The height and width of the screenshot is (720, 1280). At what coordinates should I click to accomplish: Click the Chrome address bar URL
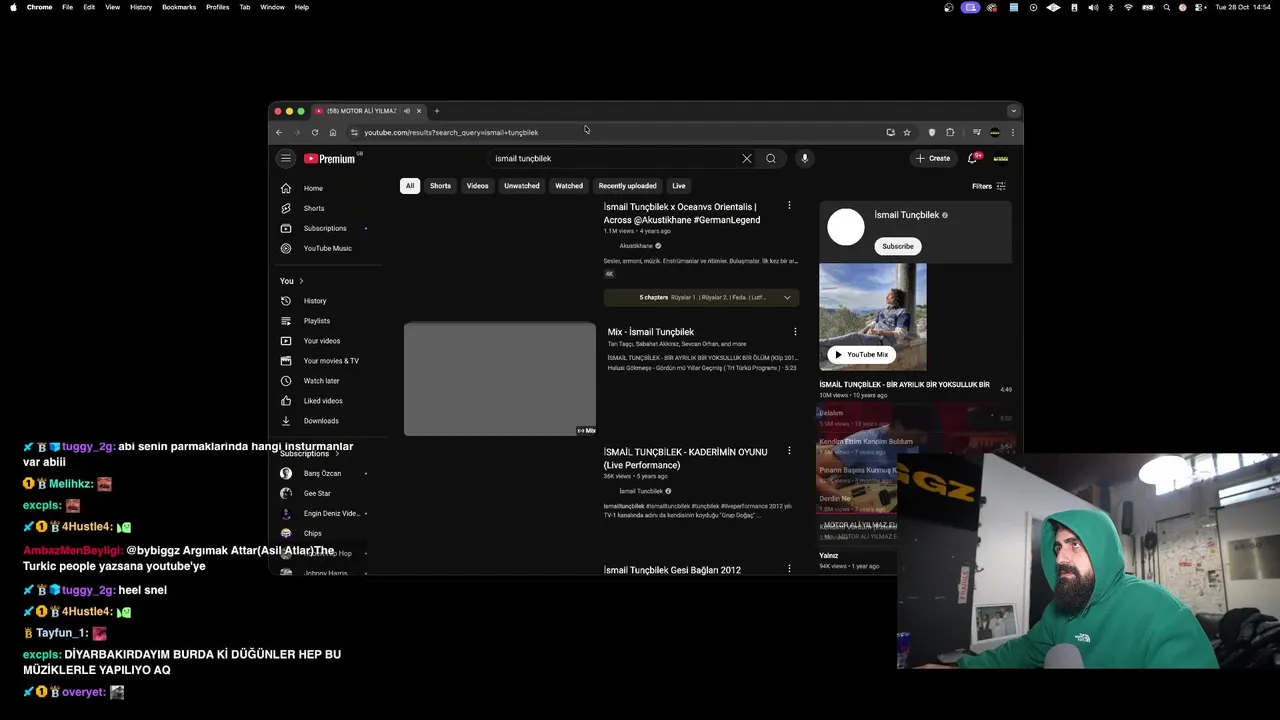tap(451, 132)
